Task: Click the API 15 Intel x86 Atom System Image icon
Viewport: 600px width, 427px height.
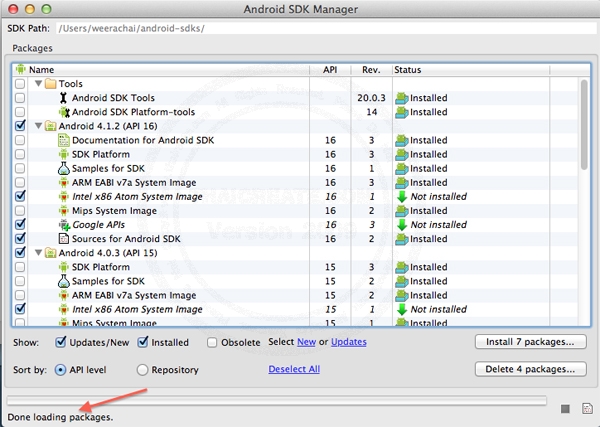Action: [64, 309]
